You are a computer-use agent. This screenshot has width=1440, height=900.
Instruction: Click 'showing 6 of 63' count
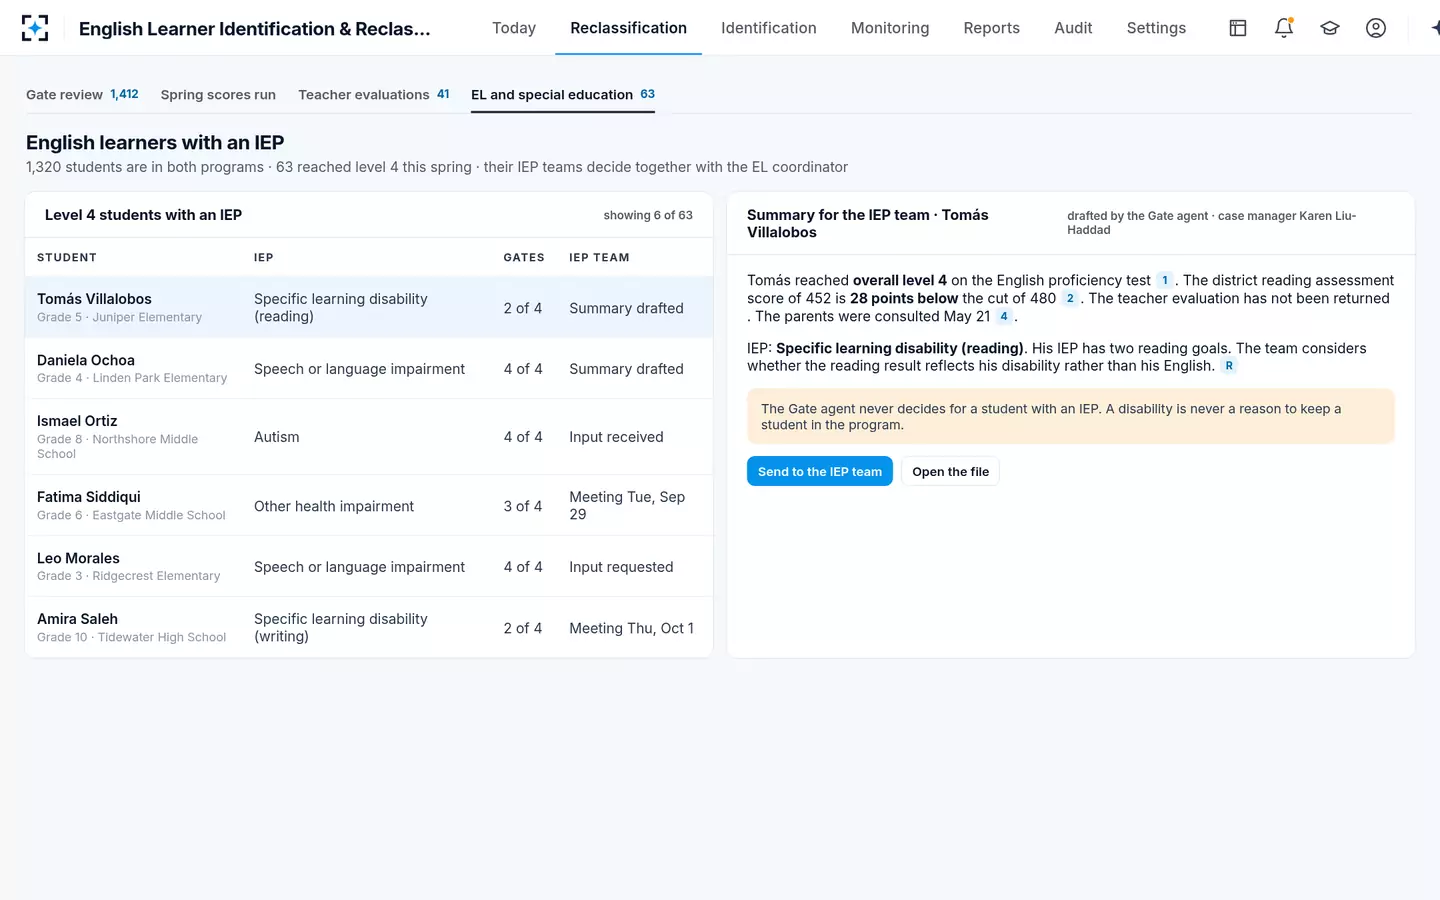pyautogui.click(x=648, y=215)
